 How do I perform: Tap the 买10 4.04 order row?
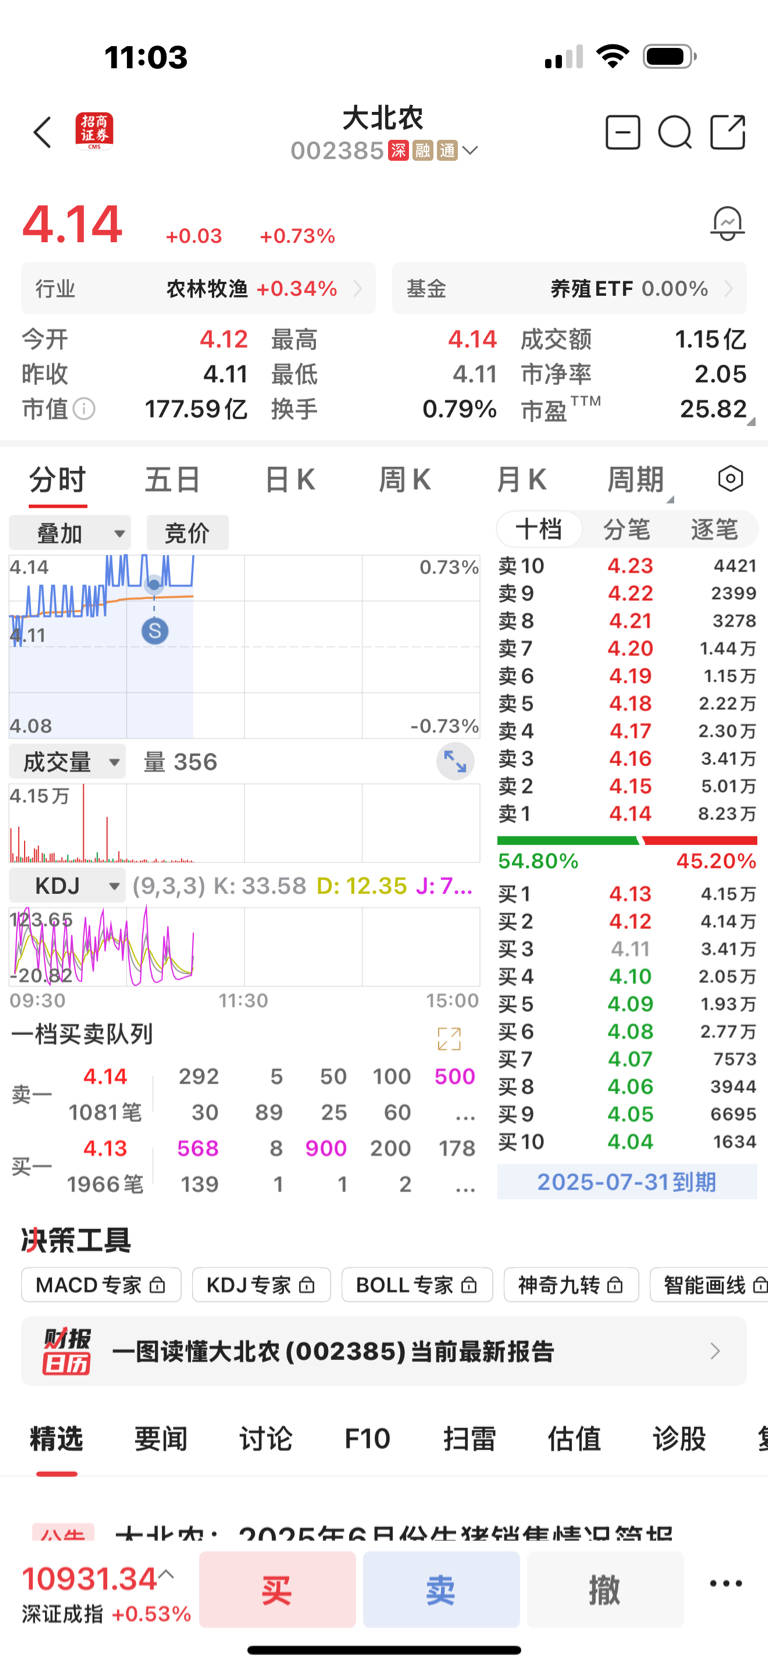click(627, 1142)
